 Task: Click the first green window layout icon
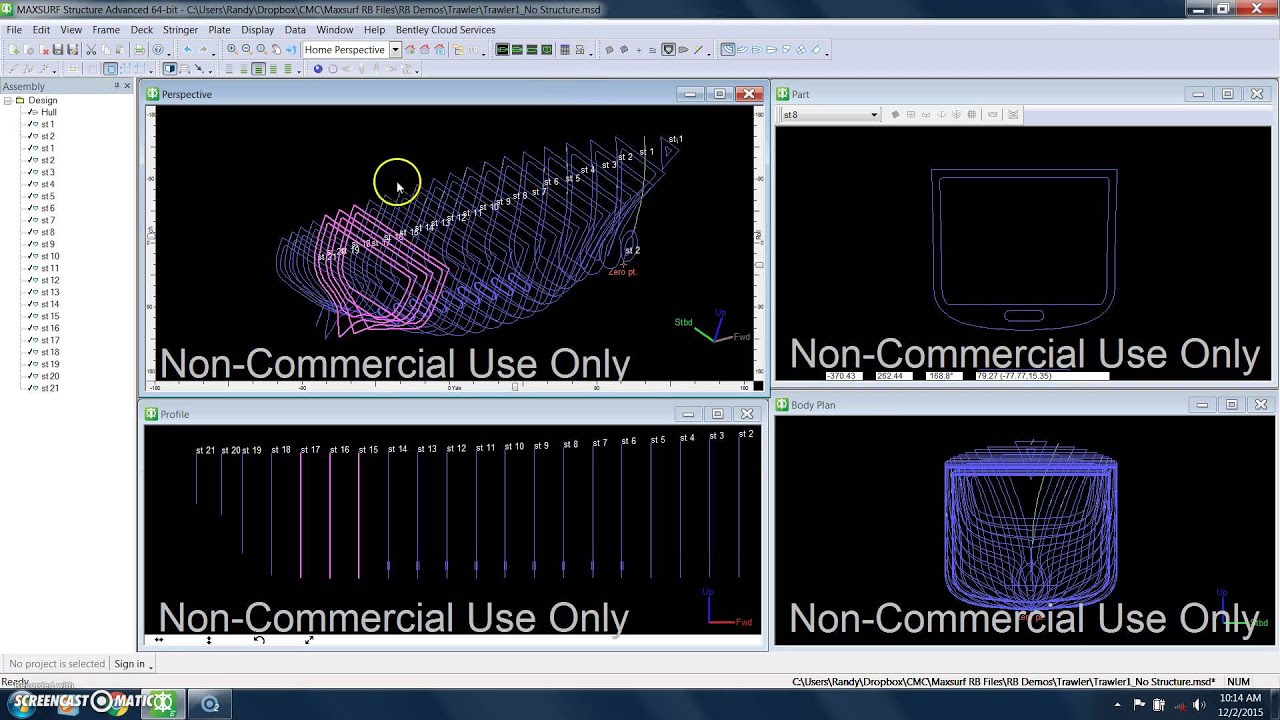[x=502, y=49]
